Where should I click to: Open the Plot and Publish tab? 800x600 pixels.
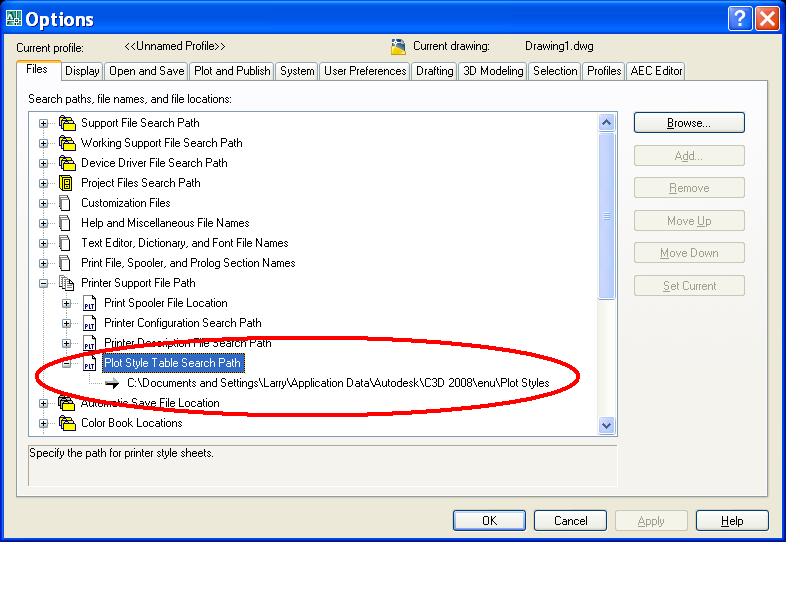click(232, 71)
